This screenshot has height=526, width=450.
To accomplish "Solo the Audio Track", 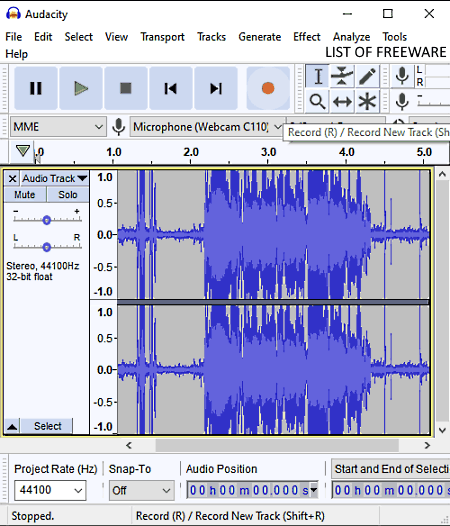I will point(68,195).
